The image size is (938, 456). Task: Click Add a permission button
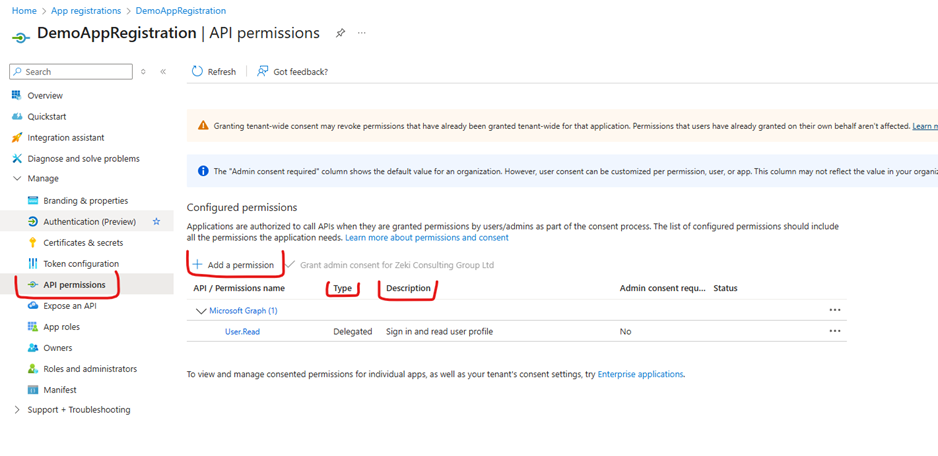233,264
